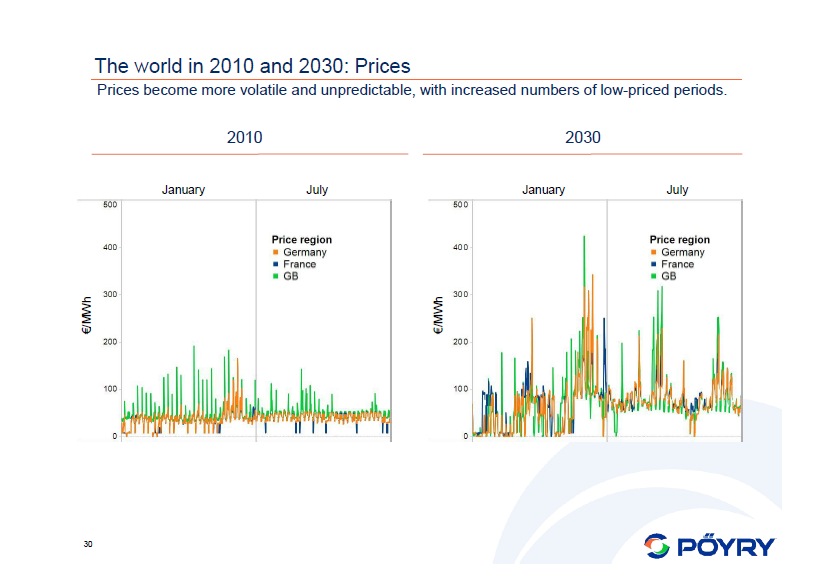
Task: Select the 'Price region' legend title in the 2030 chart
Action: [x=679, y=240]
